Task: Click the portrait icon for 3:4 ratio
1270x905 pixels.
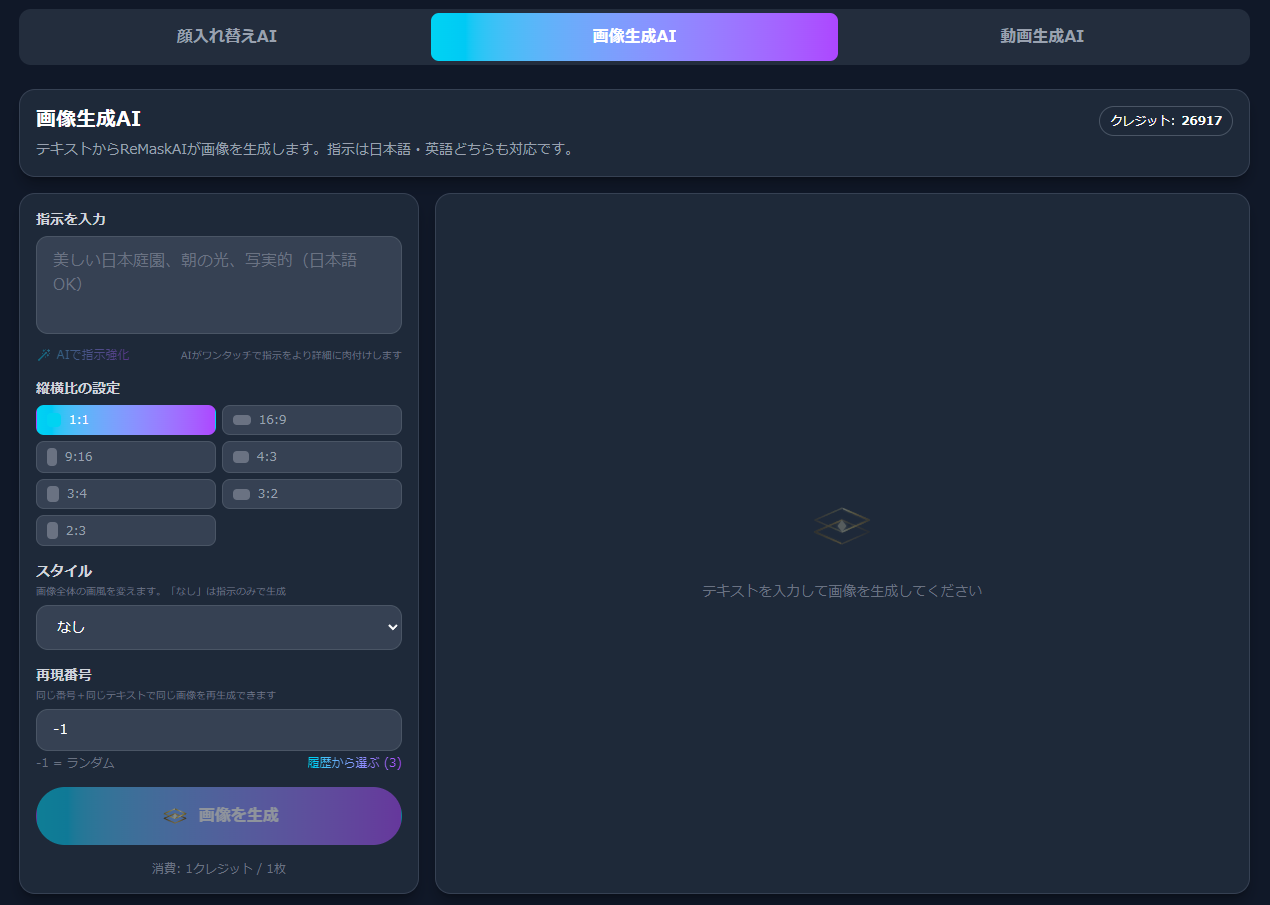Action: tap(53, 494)
